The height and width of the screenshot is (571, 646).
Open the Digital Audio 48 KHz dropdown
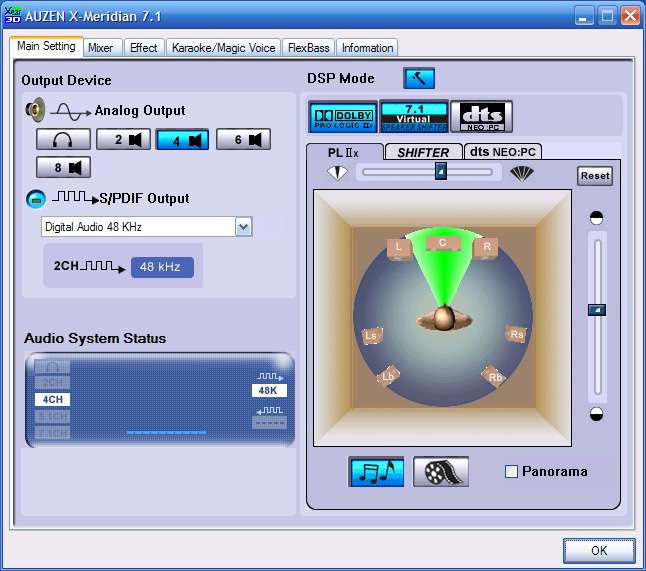[x=243, y=227]
